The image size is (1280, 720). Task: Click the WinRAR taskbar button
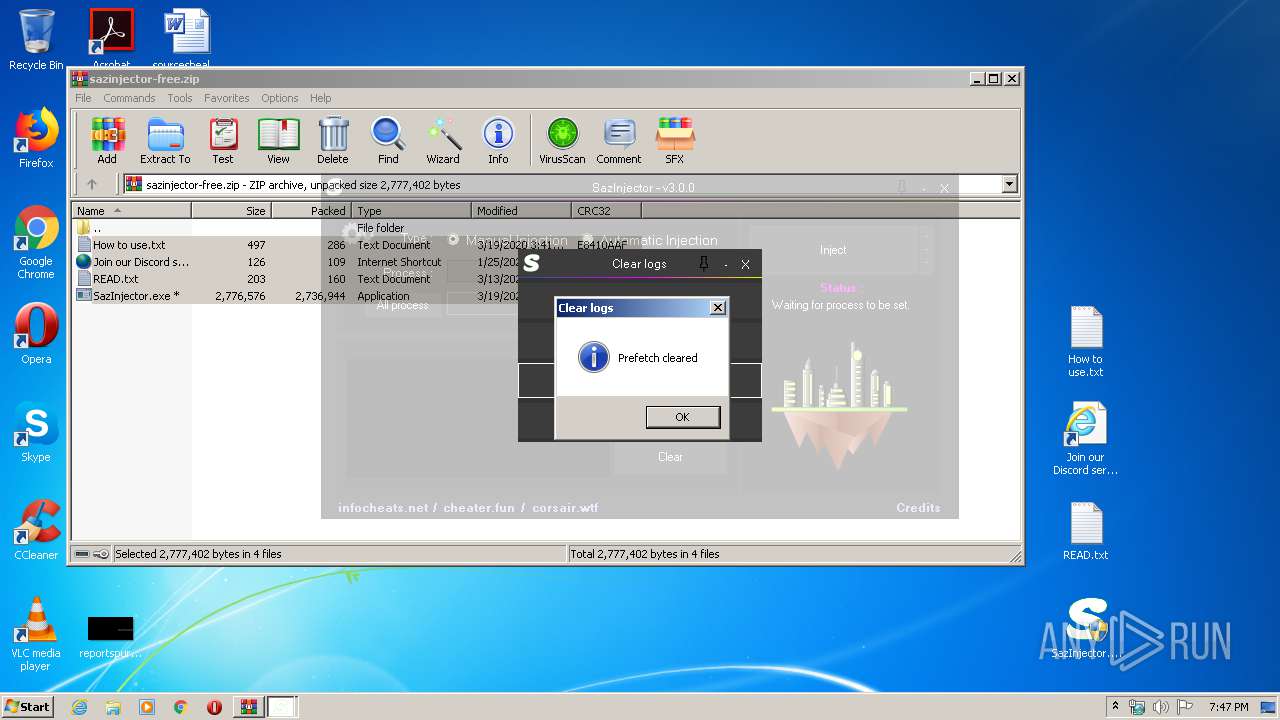click(x=248, y=707)
